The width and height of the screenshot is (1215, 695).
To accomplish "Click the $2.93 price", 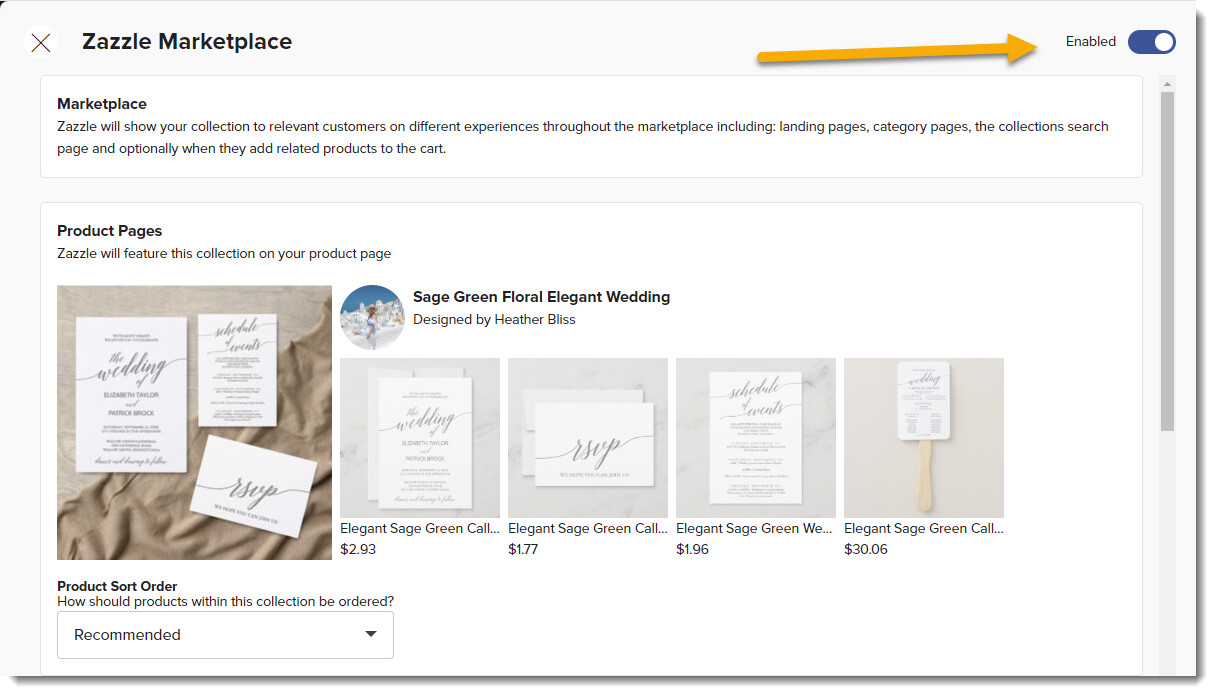I will [358, 549].
